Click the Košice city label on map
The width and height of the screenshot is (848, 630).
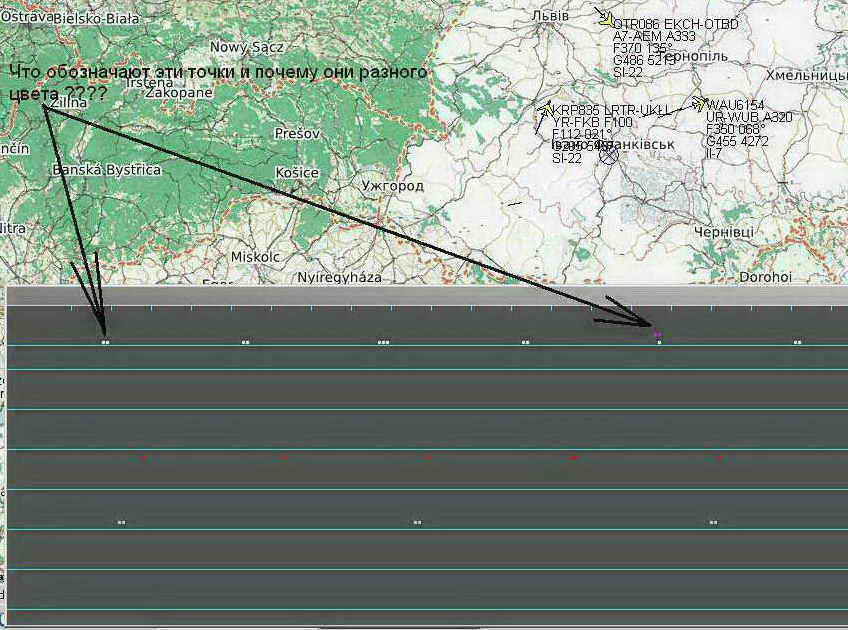tap(297, 173)
